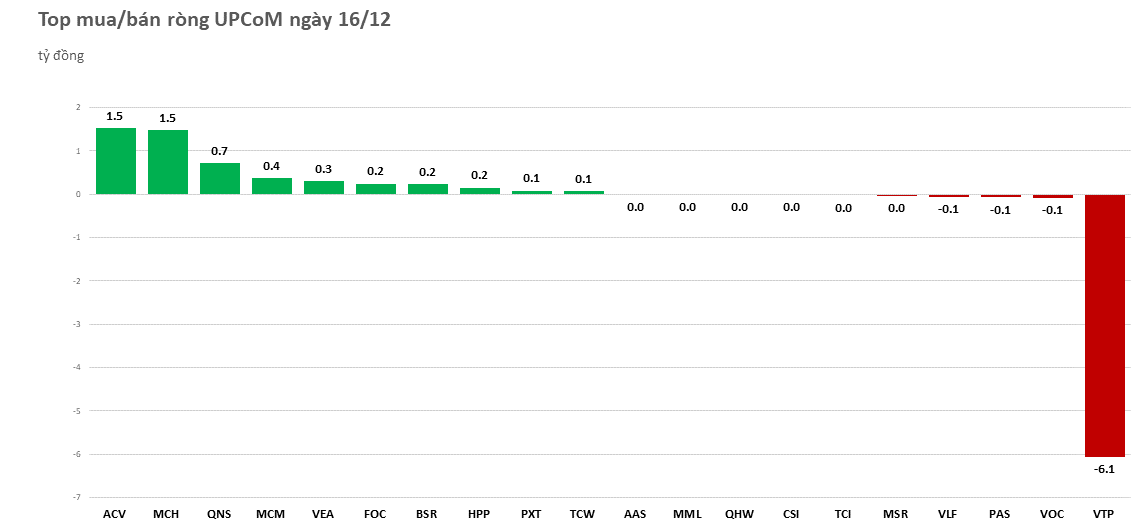Image resolution: width=1131 pixels, height=523 pixels.
Task: Click the green MCM bar
Action: [271, 186]
